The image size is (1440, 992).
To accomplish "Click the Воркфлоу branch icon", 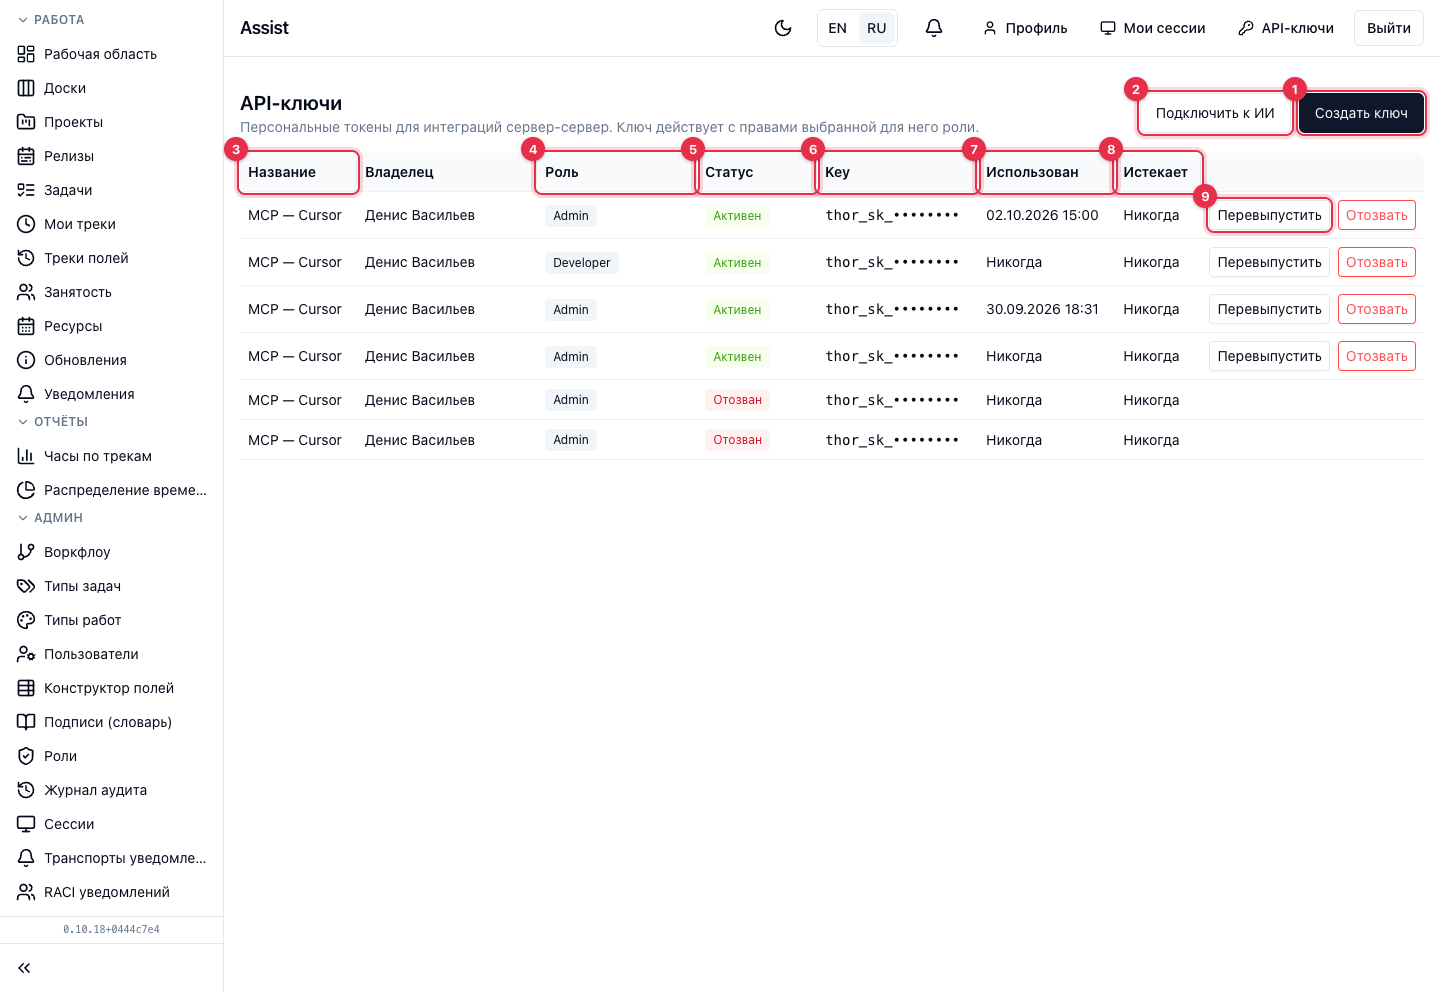I will point(26,552).
